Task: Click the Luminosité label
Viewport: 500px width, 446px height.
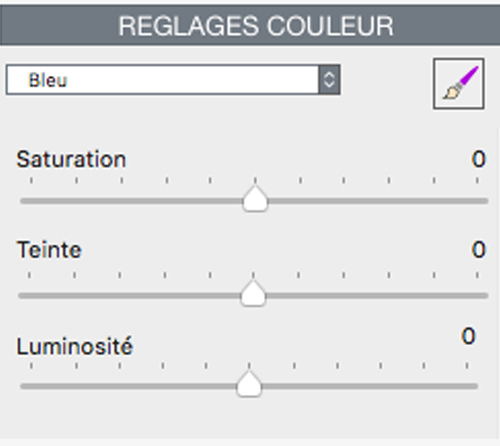Action: pos(75,346)
